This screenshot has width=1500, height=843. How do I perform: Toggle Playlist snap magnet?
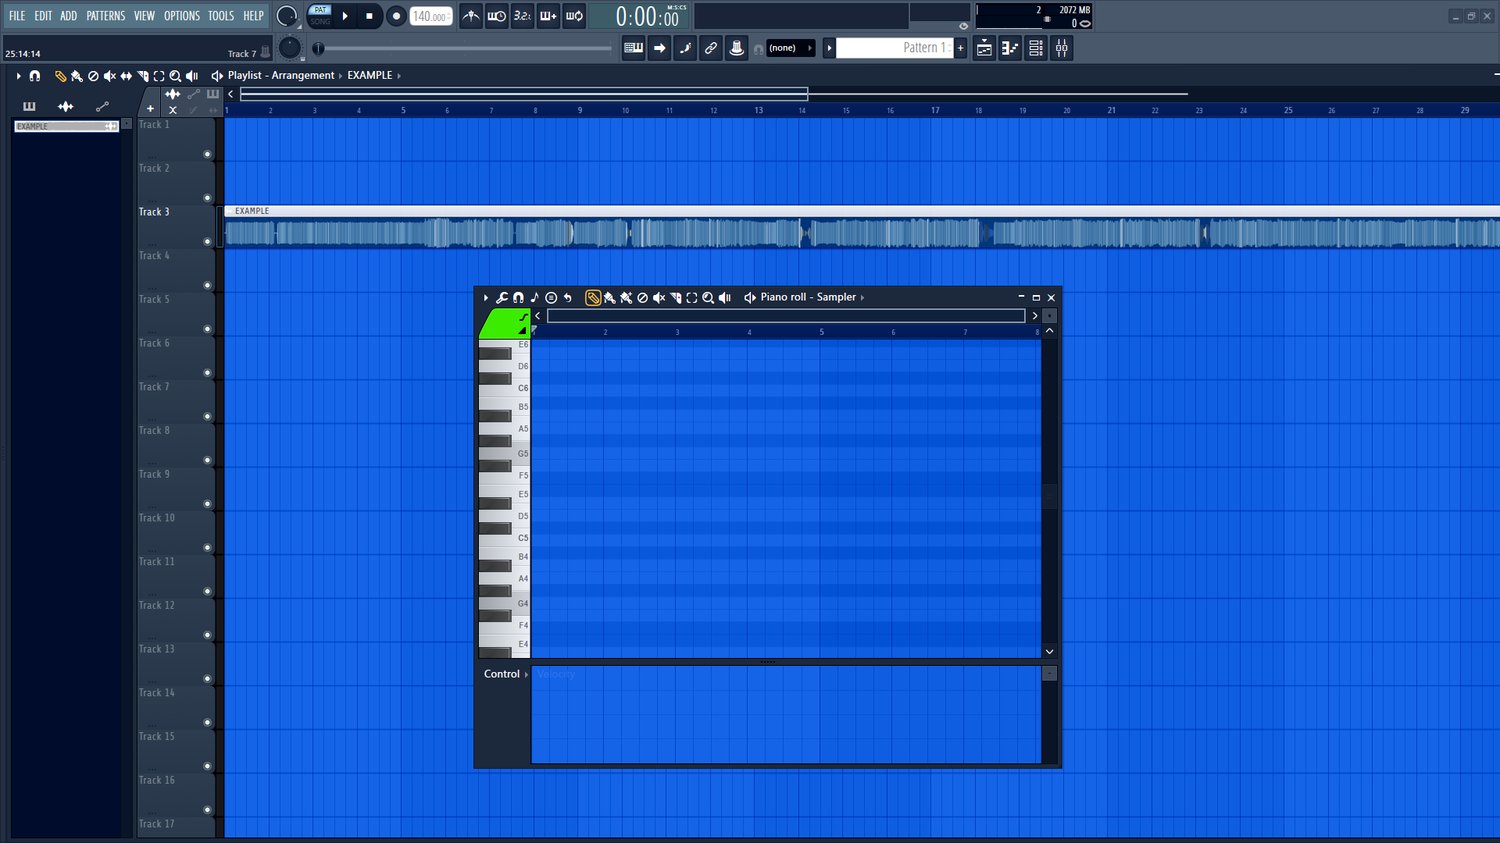tap(35, 76)
